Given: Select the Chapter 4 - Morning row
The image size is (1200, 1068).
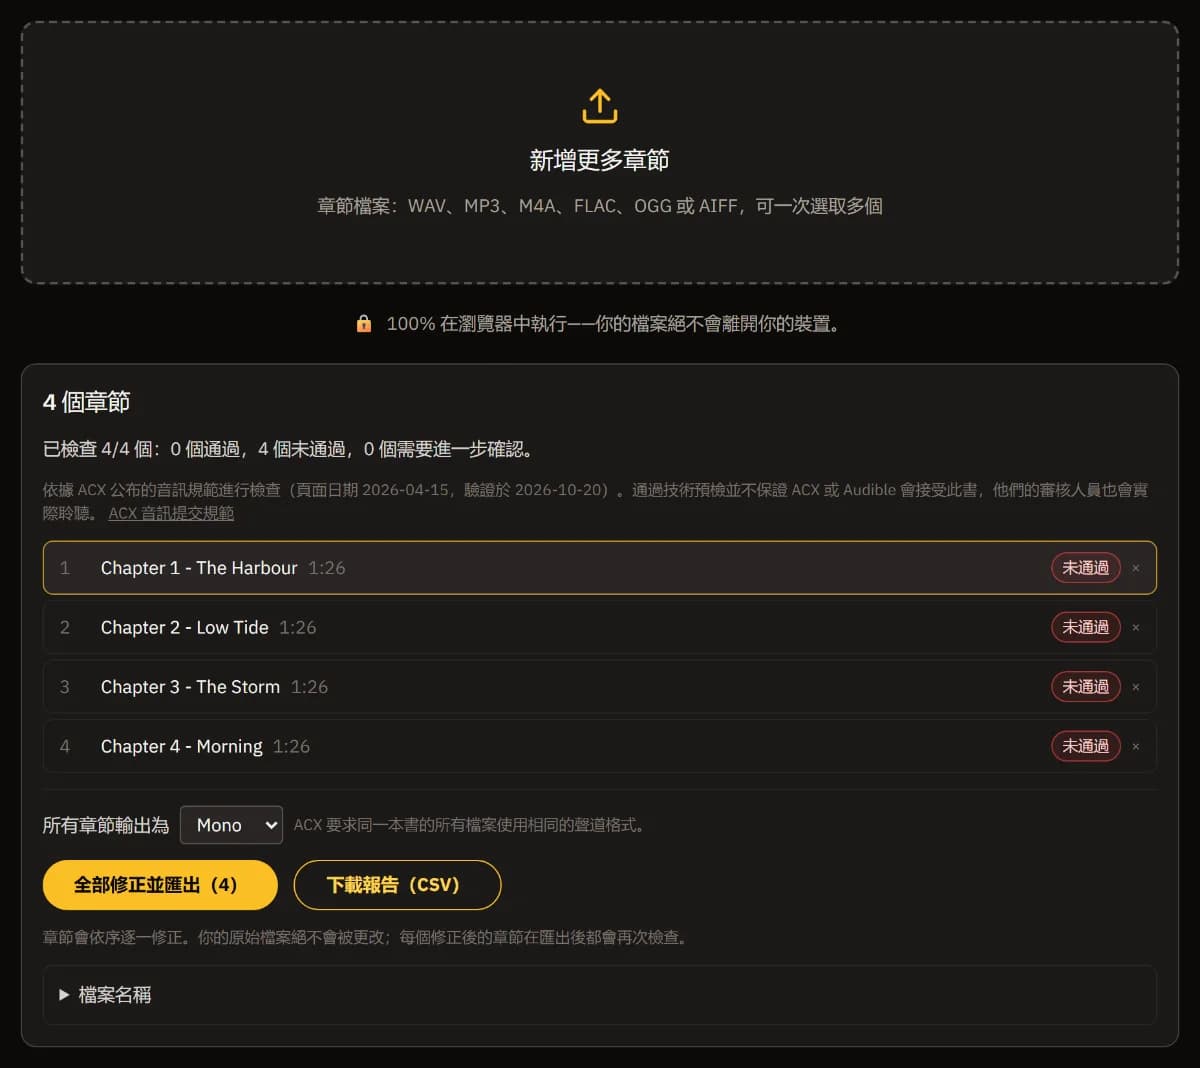Looking at the screenshot, I should [600, 746].
